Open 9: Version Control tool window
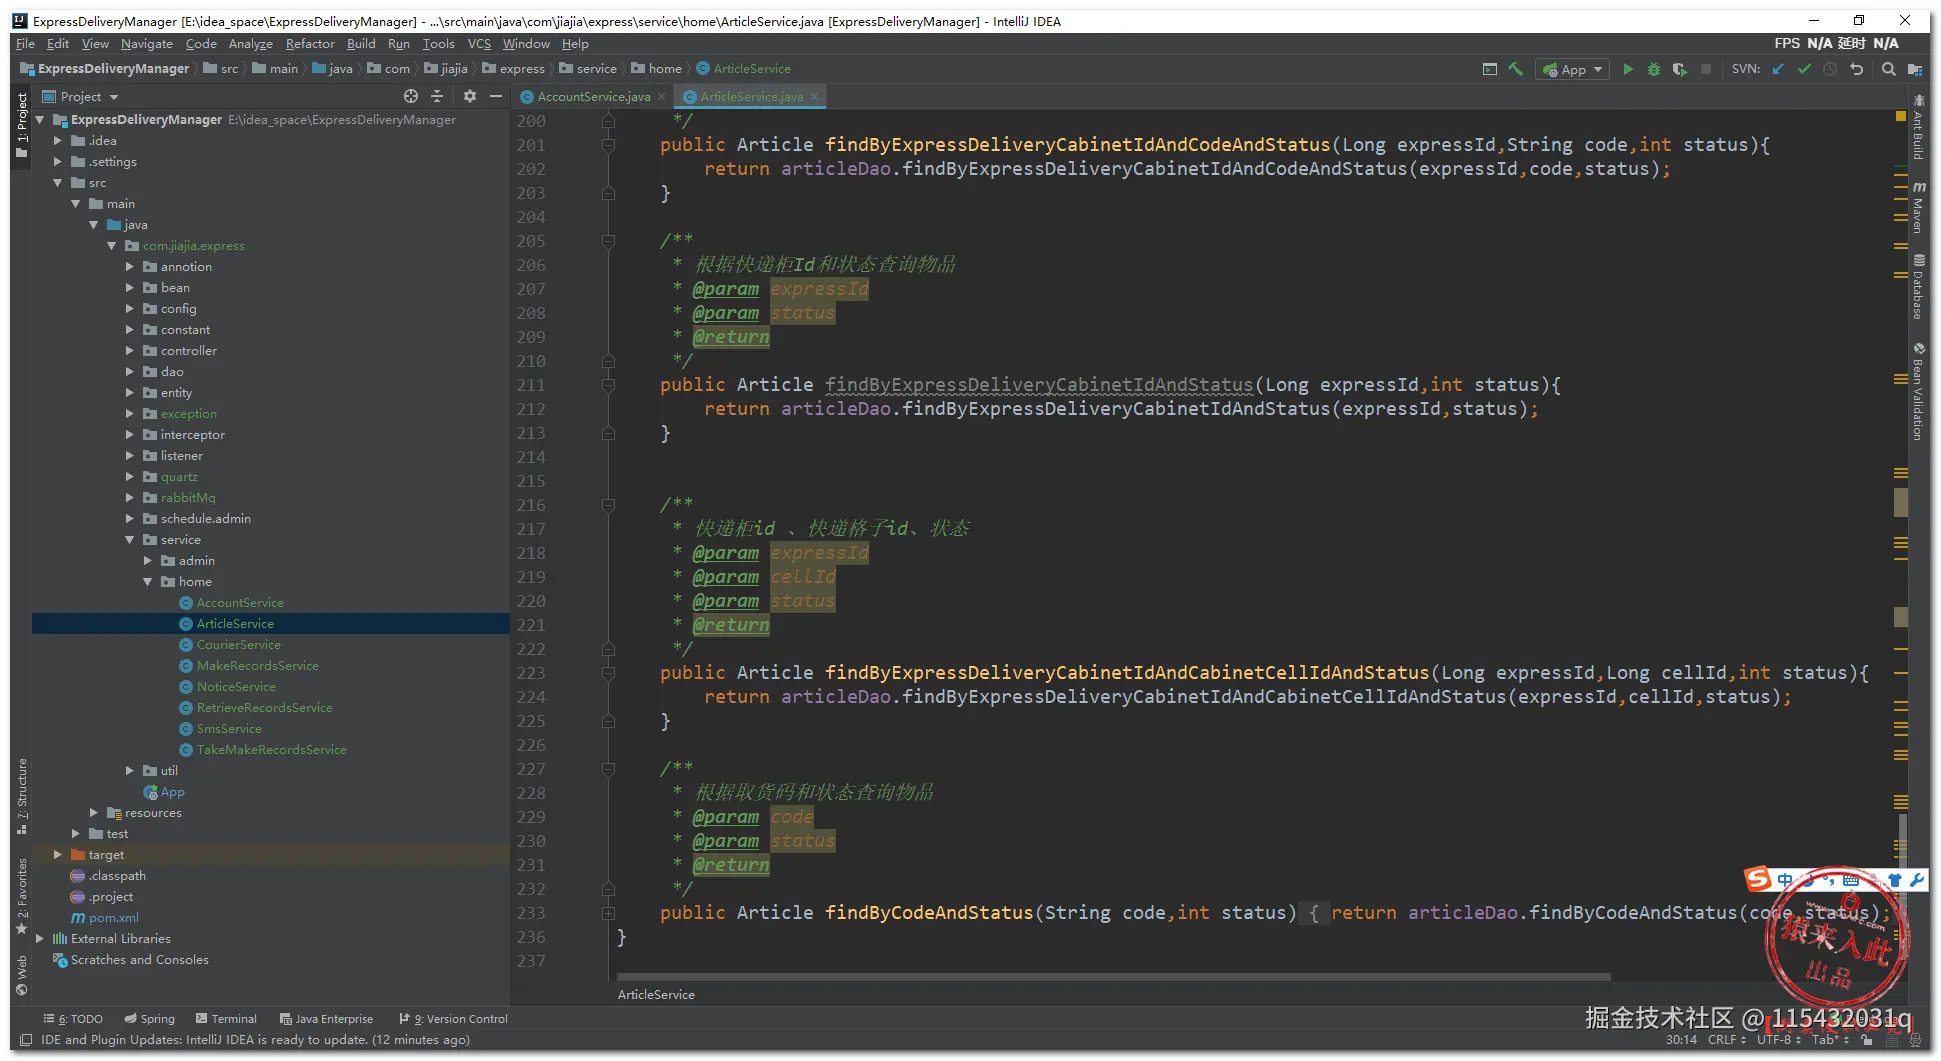This screenshot has height=1061, width=1941. (x=453, y=1019)
